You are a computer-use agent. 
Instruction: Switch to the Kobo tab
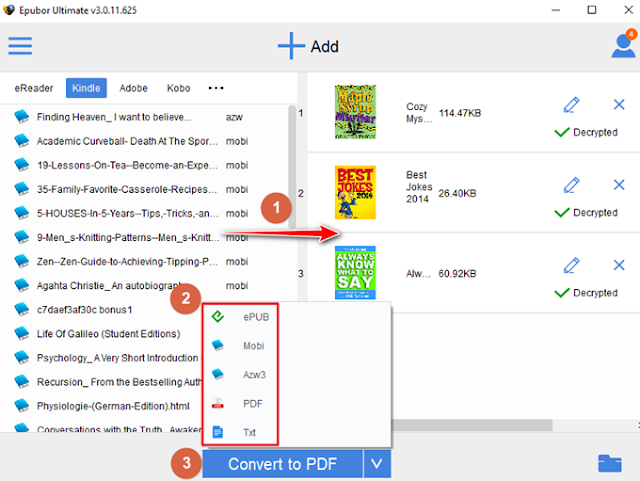(x=178, y=88)
